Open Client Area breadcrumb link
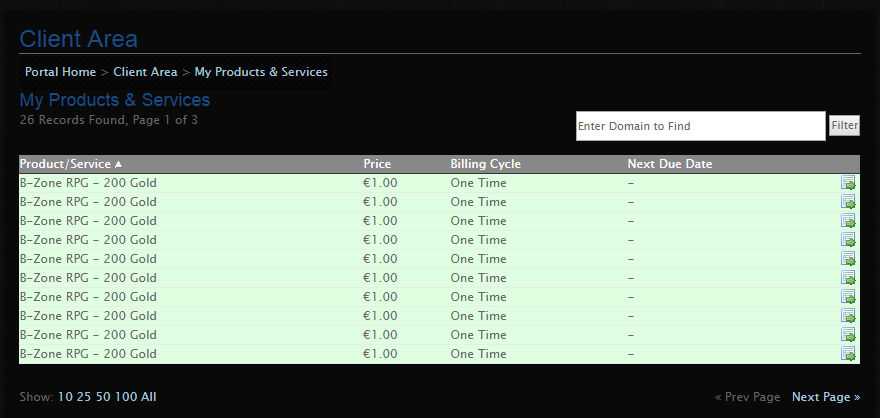The image size is (880, 418). point(145,72)
